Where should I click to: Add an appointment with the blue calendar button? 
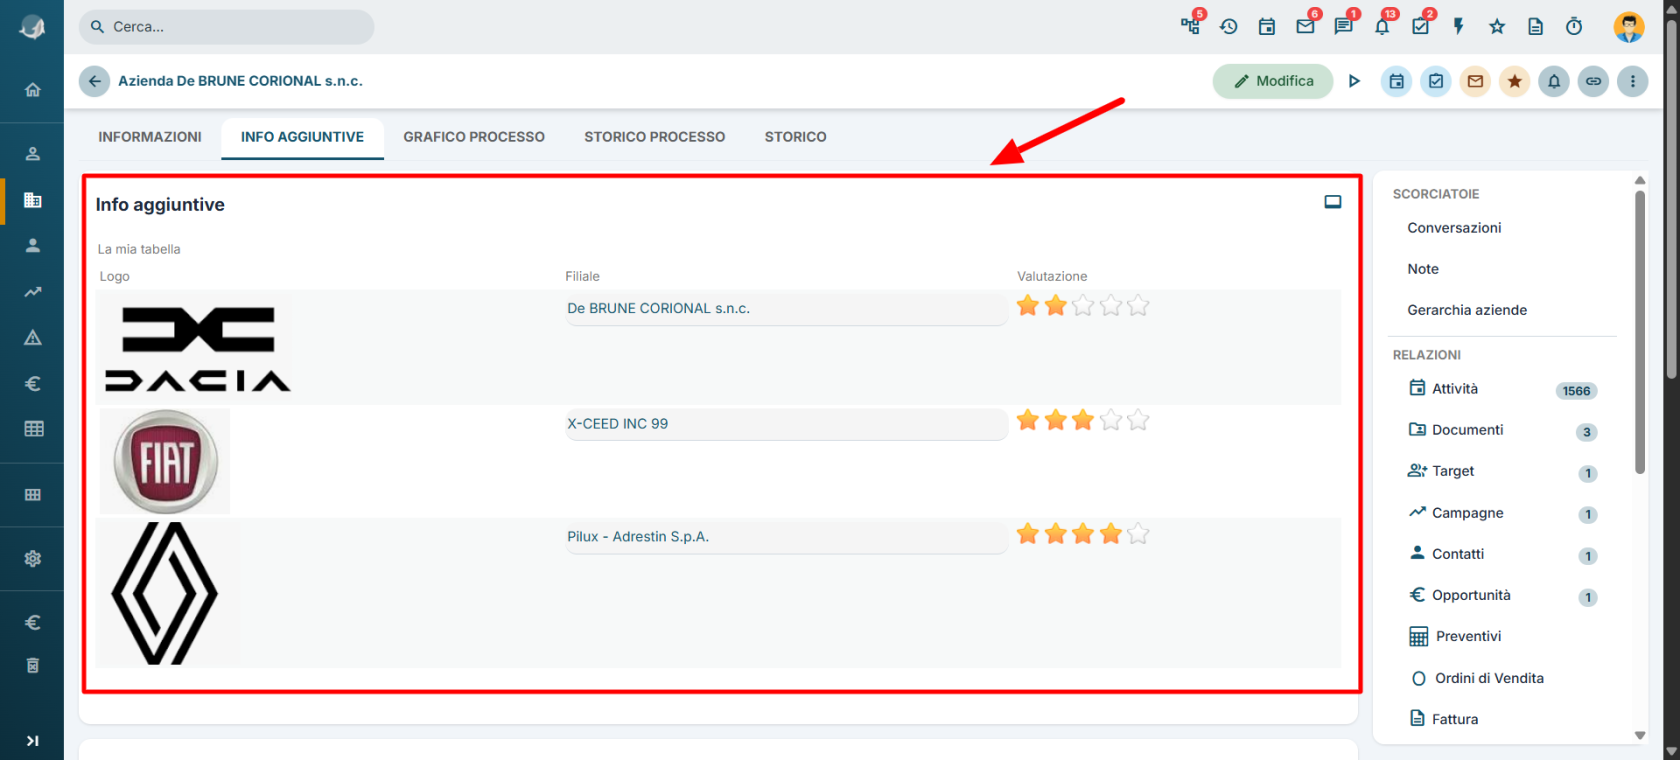[x=1397, y=81]
